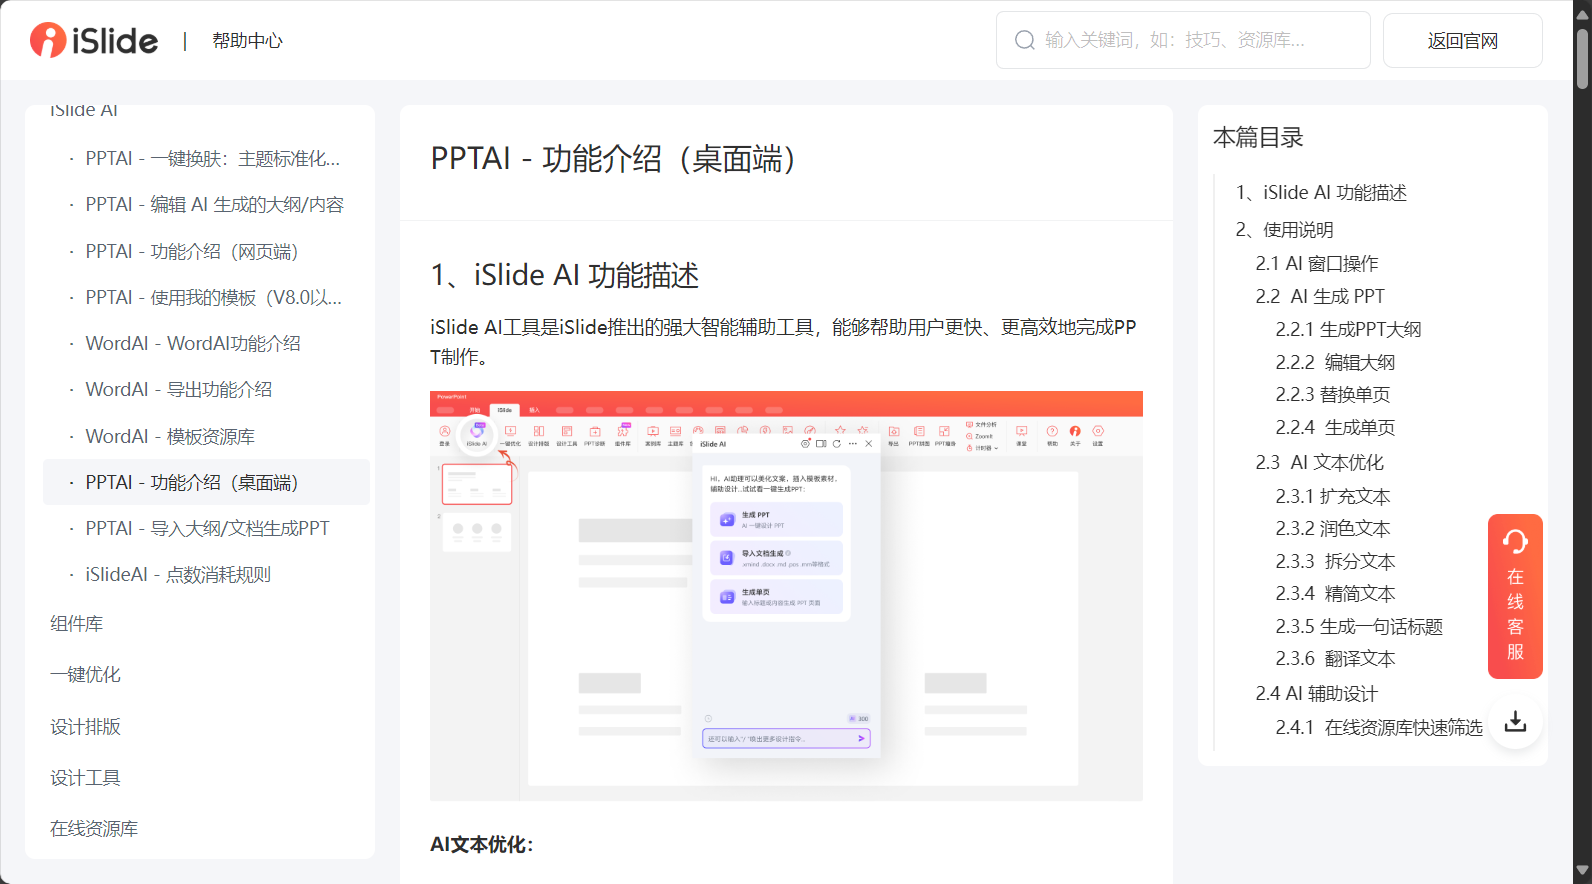Screen dimensions: 1592x884
Task: Open the 在线客服 support widget
Action: point(1515,596)
